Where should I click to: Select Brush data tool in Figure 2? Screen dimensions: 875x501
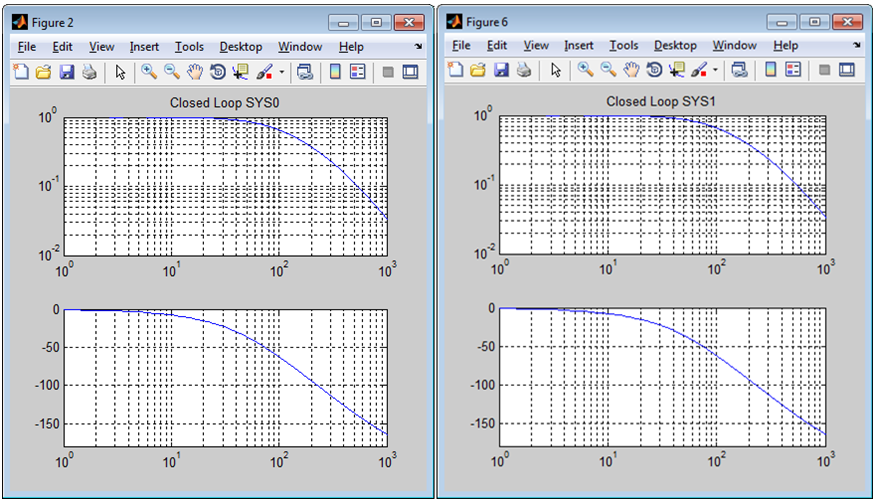[x=264, y=72]
